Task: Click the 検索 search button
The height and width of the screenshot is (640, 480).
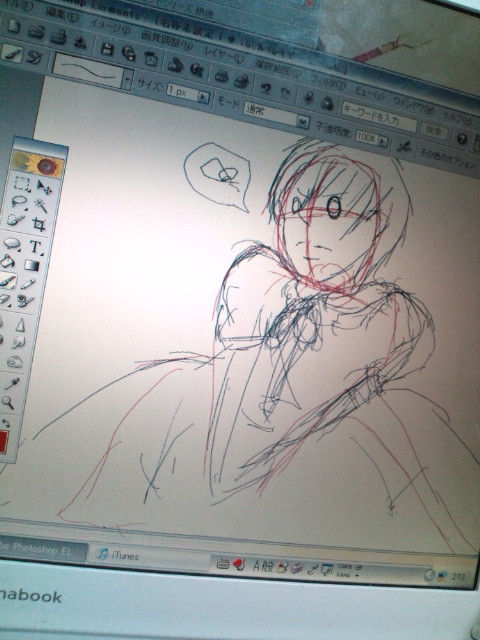Action: click(x=435, y=131)
